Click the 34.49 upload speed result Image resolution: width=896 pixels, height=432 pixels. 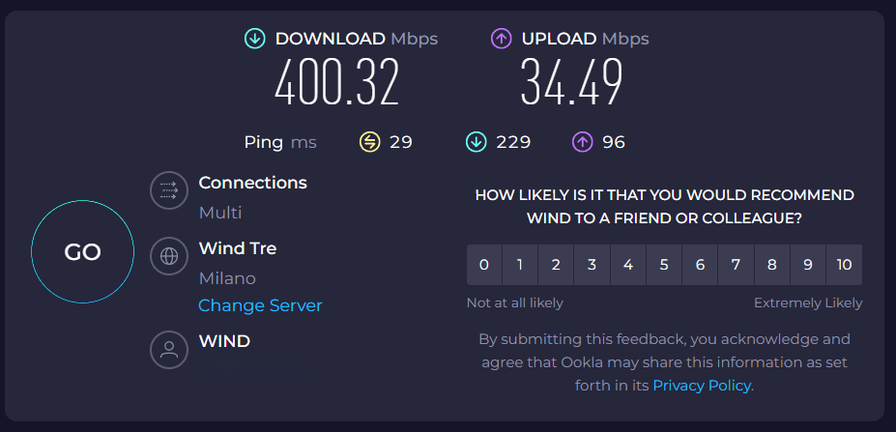click(571, 84)
